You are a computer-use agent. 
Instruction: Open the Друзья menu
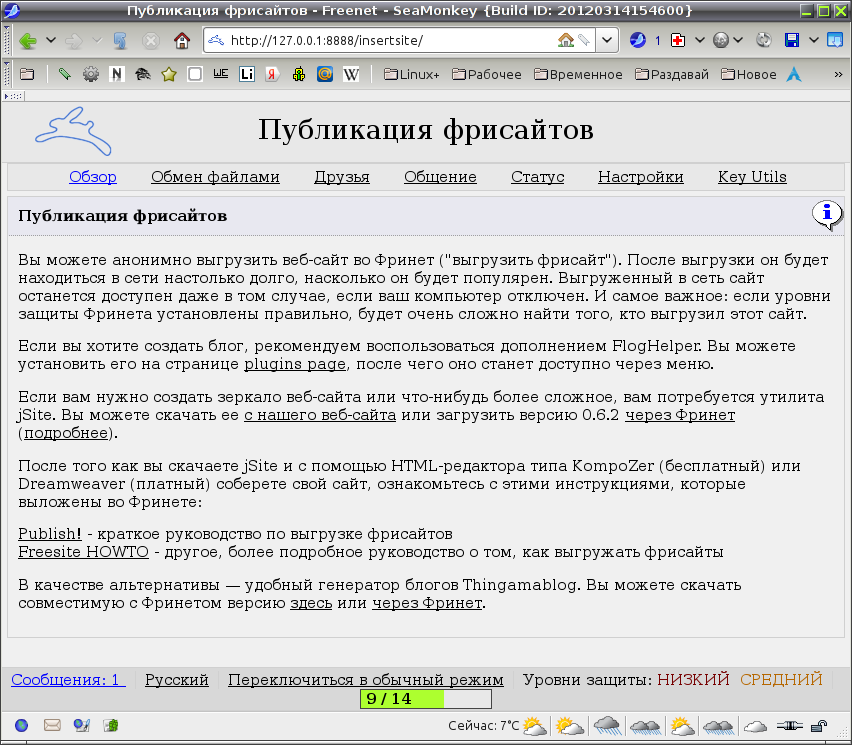tap(342, 177)
